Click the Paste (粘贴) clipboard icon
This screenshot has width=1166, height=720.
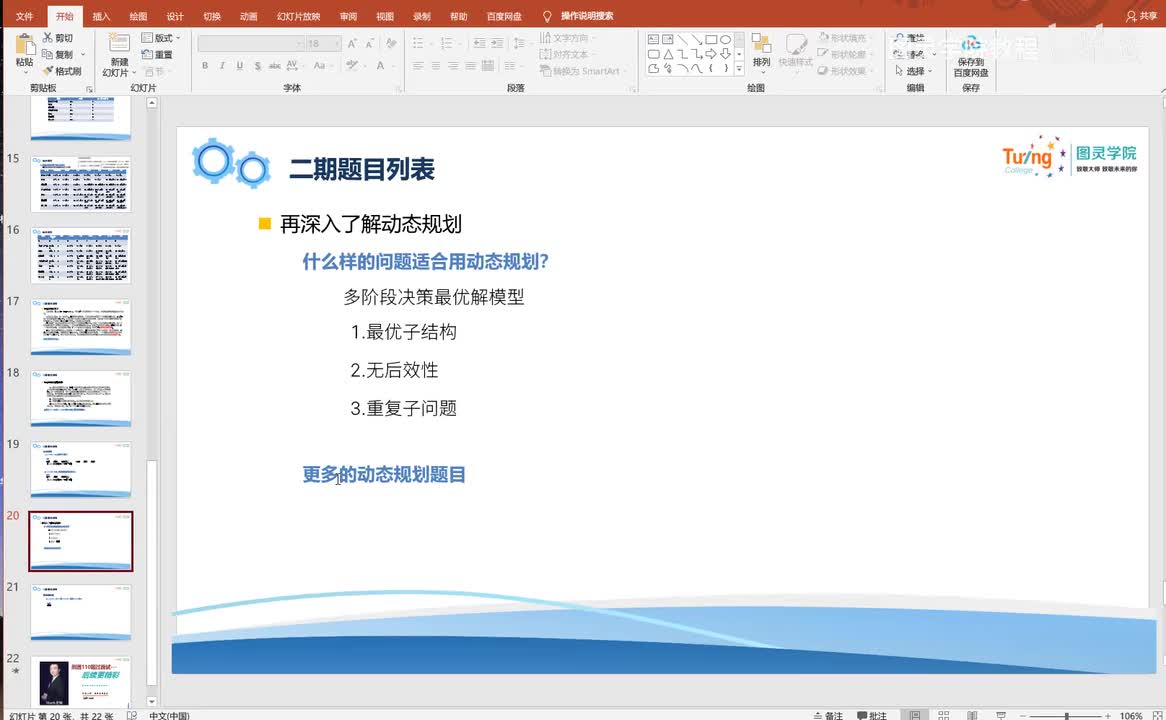[x=25, y=45]
